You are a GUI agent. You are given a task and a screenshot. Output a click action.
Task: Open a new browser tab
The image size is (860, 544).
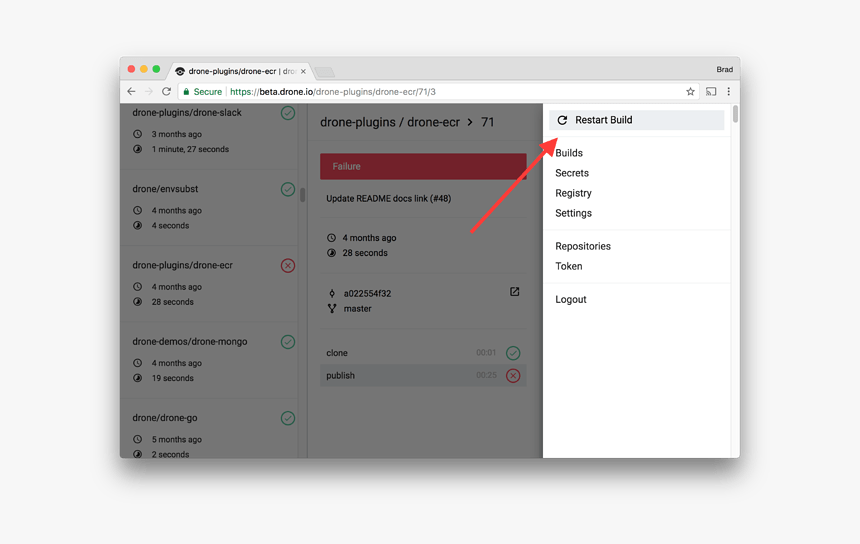(x=324, y=72)
